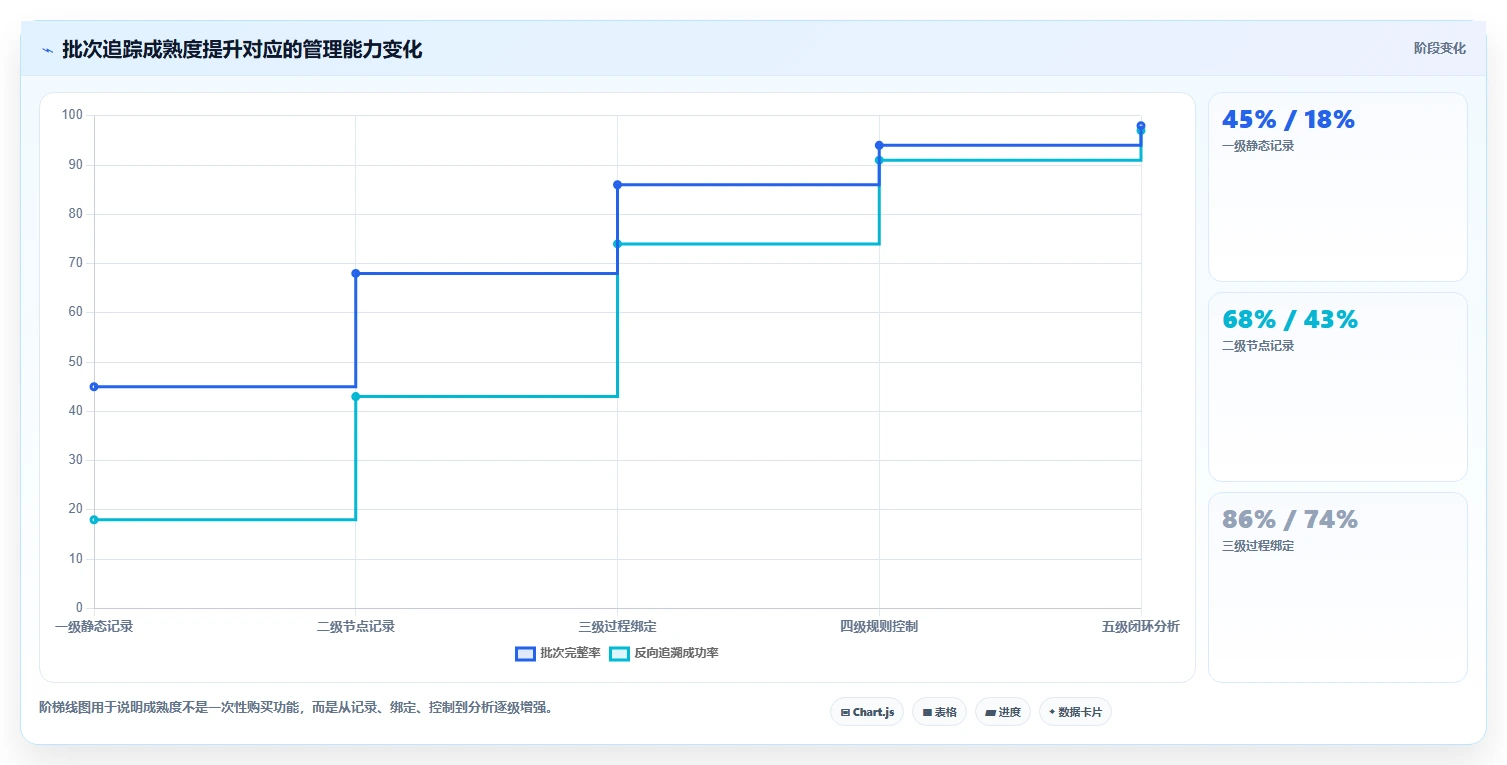1507x765 pixels.
Task: Toggle the 批次完整率 series via its legend label
Action: tap(570, 653)
